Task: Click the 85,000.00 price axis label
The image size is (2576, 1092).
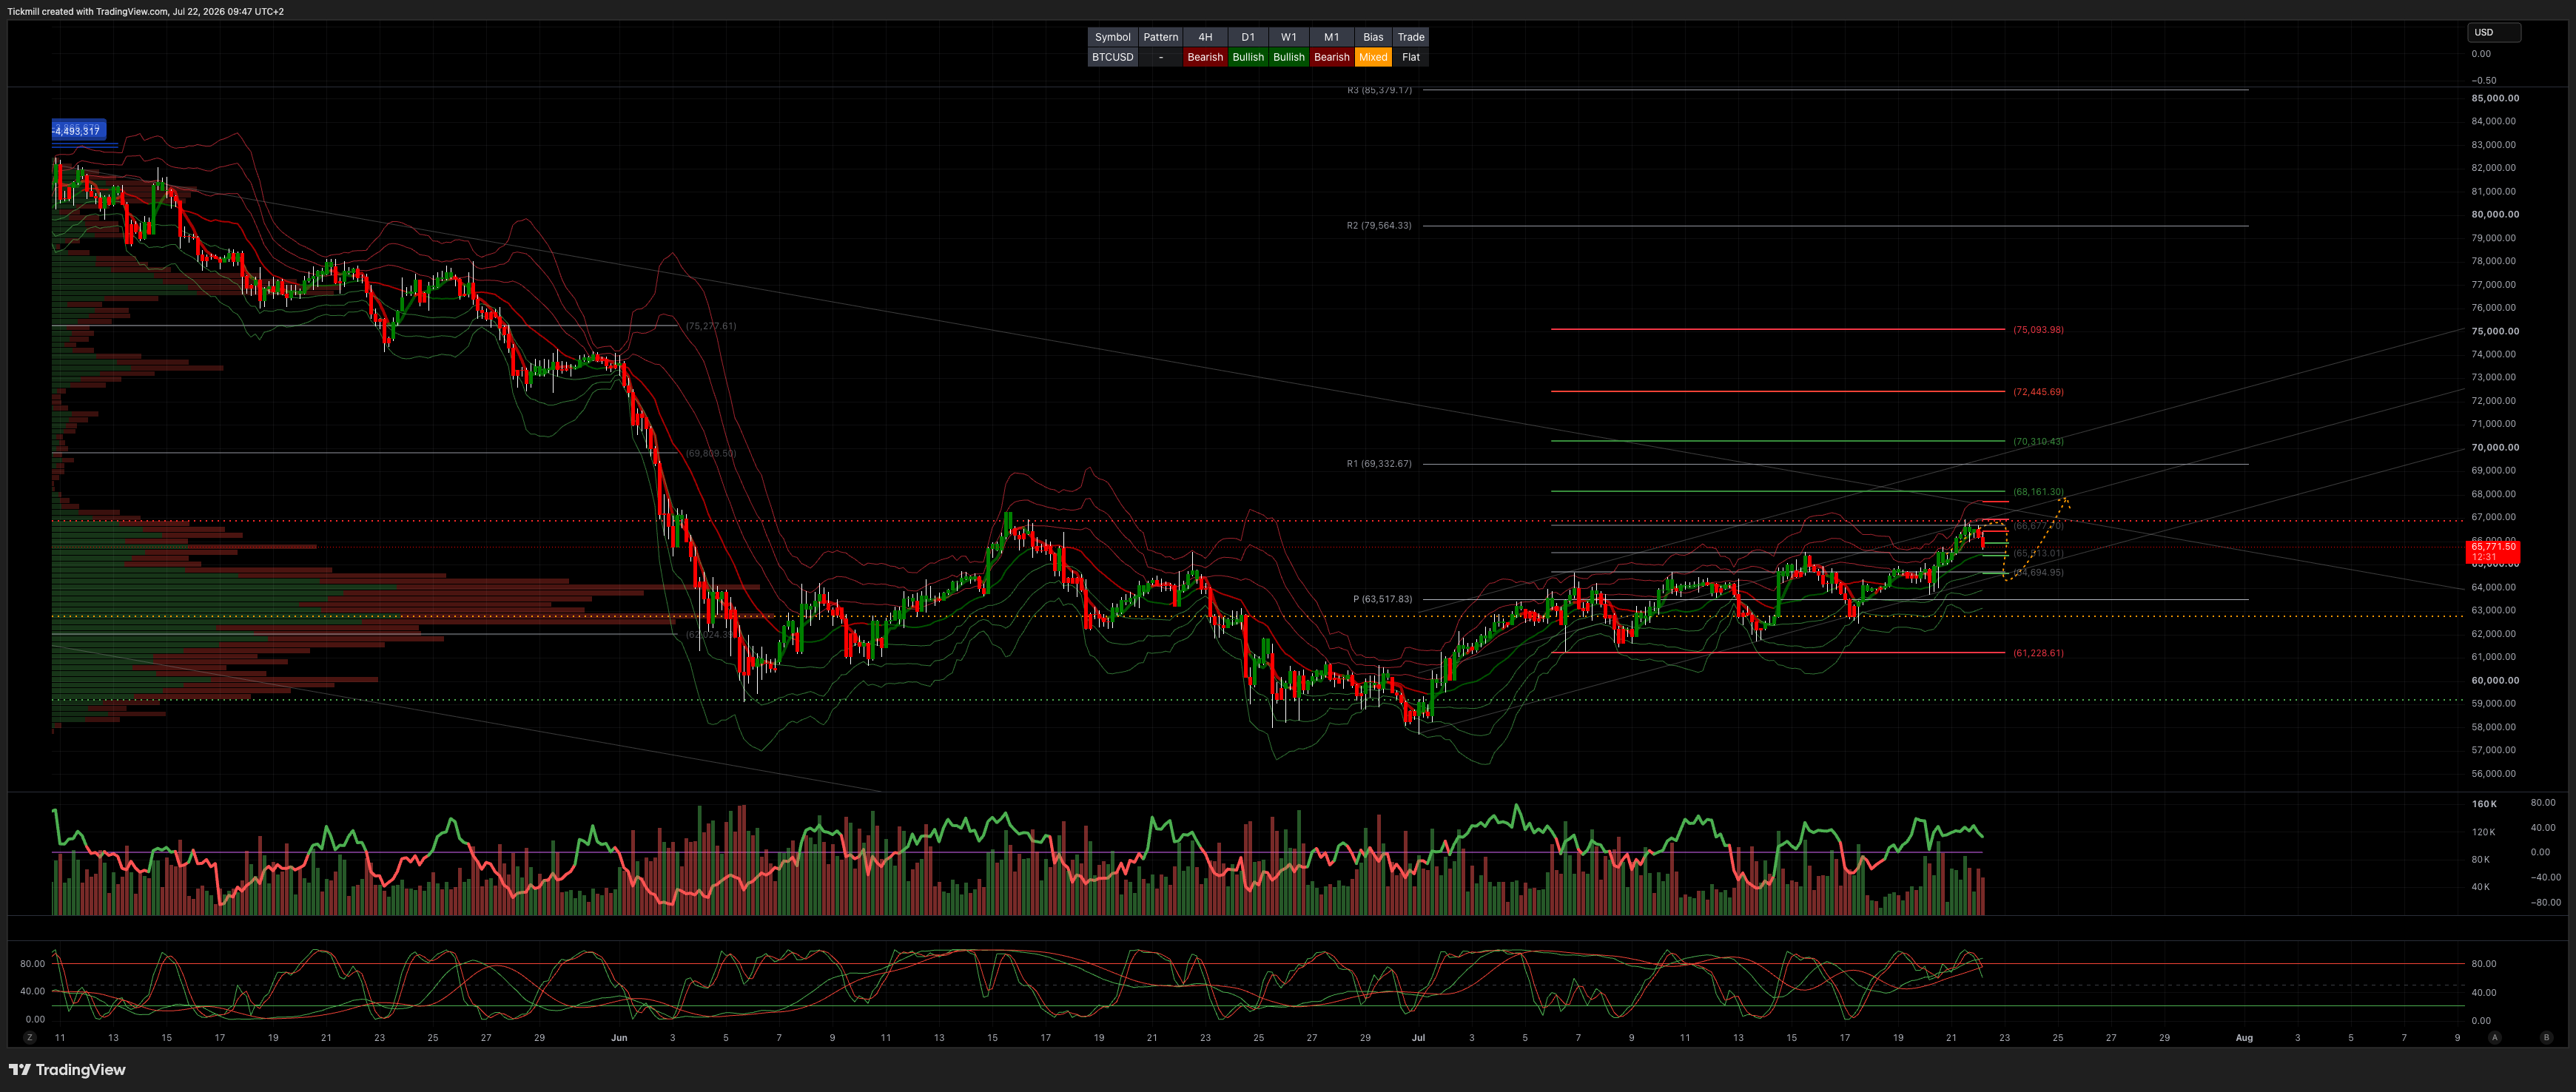Action: coord(2495,98)
